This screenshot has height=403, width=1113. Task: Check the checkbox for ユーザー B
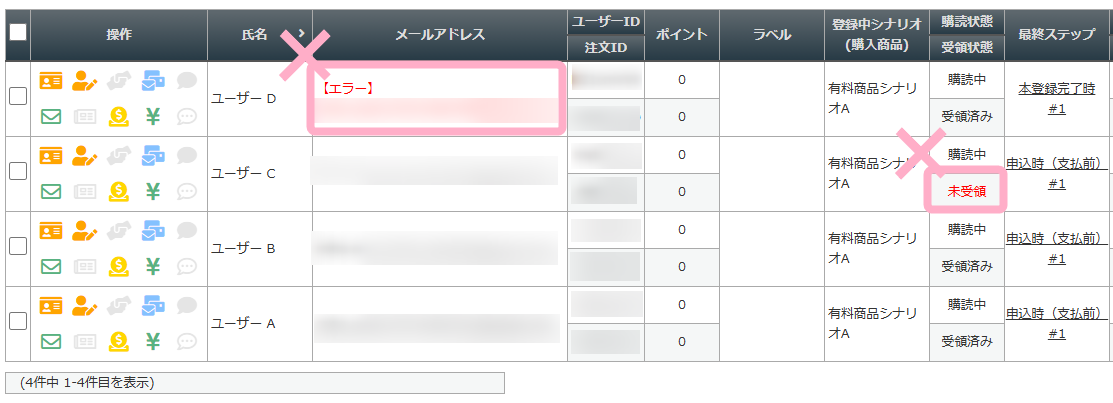coord(18,246)
